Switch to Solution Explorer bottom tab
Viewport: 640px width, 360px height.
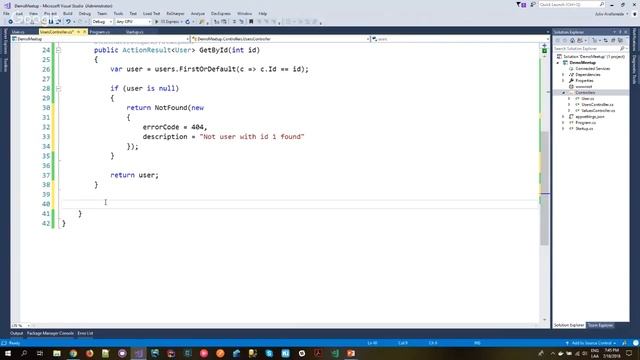[x=569, y=325]
